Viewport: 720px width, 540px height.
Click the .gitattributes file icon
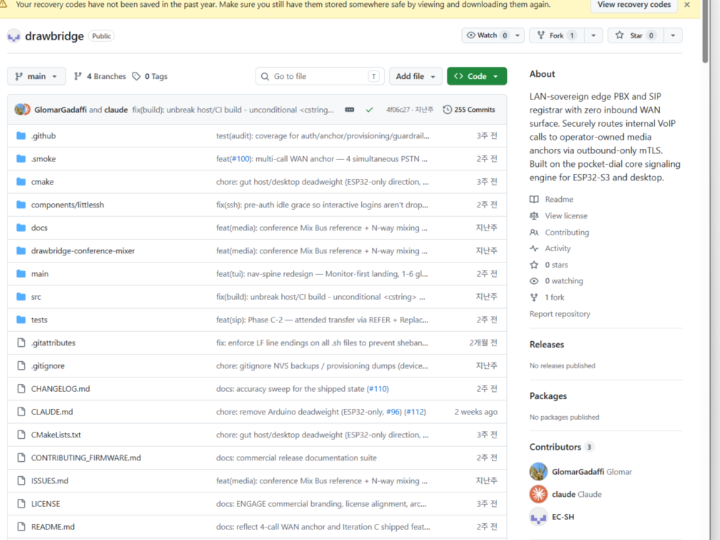coord(21,343)
